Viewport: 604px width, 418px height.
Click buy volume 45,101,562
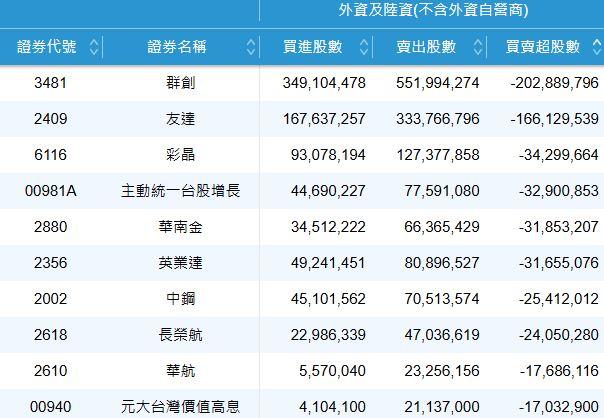pyautogui.click(x=328, y=299)
